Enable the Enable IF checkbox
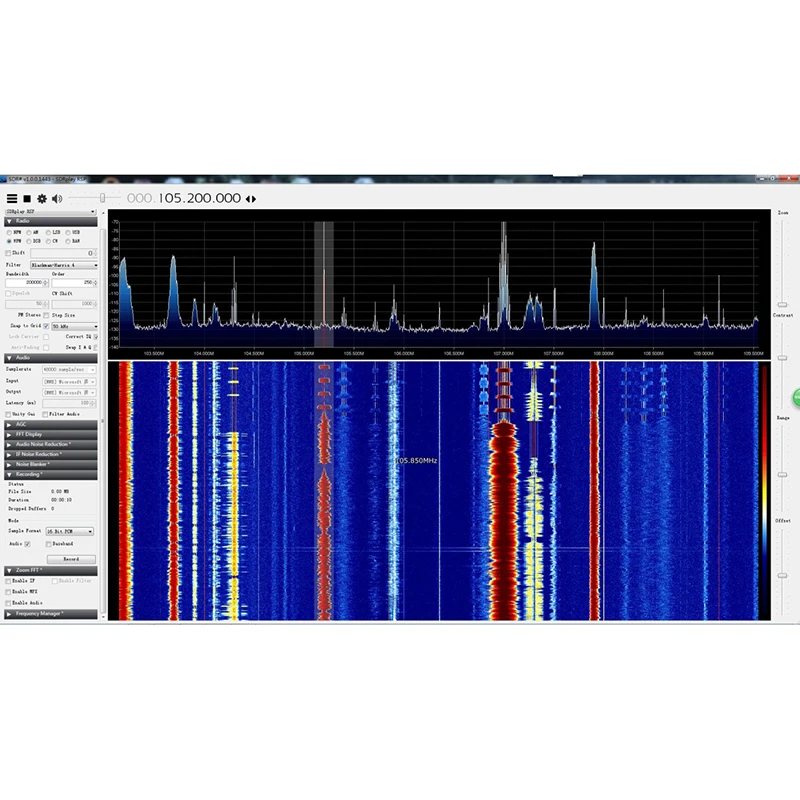This screenshot has height=800, width=800. (8, 581)
